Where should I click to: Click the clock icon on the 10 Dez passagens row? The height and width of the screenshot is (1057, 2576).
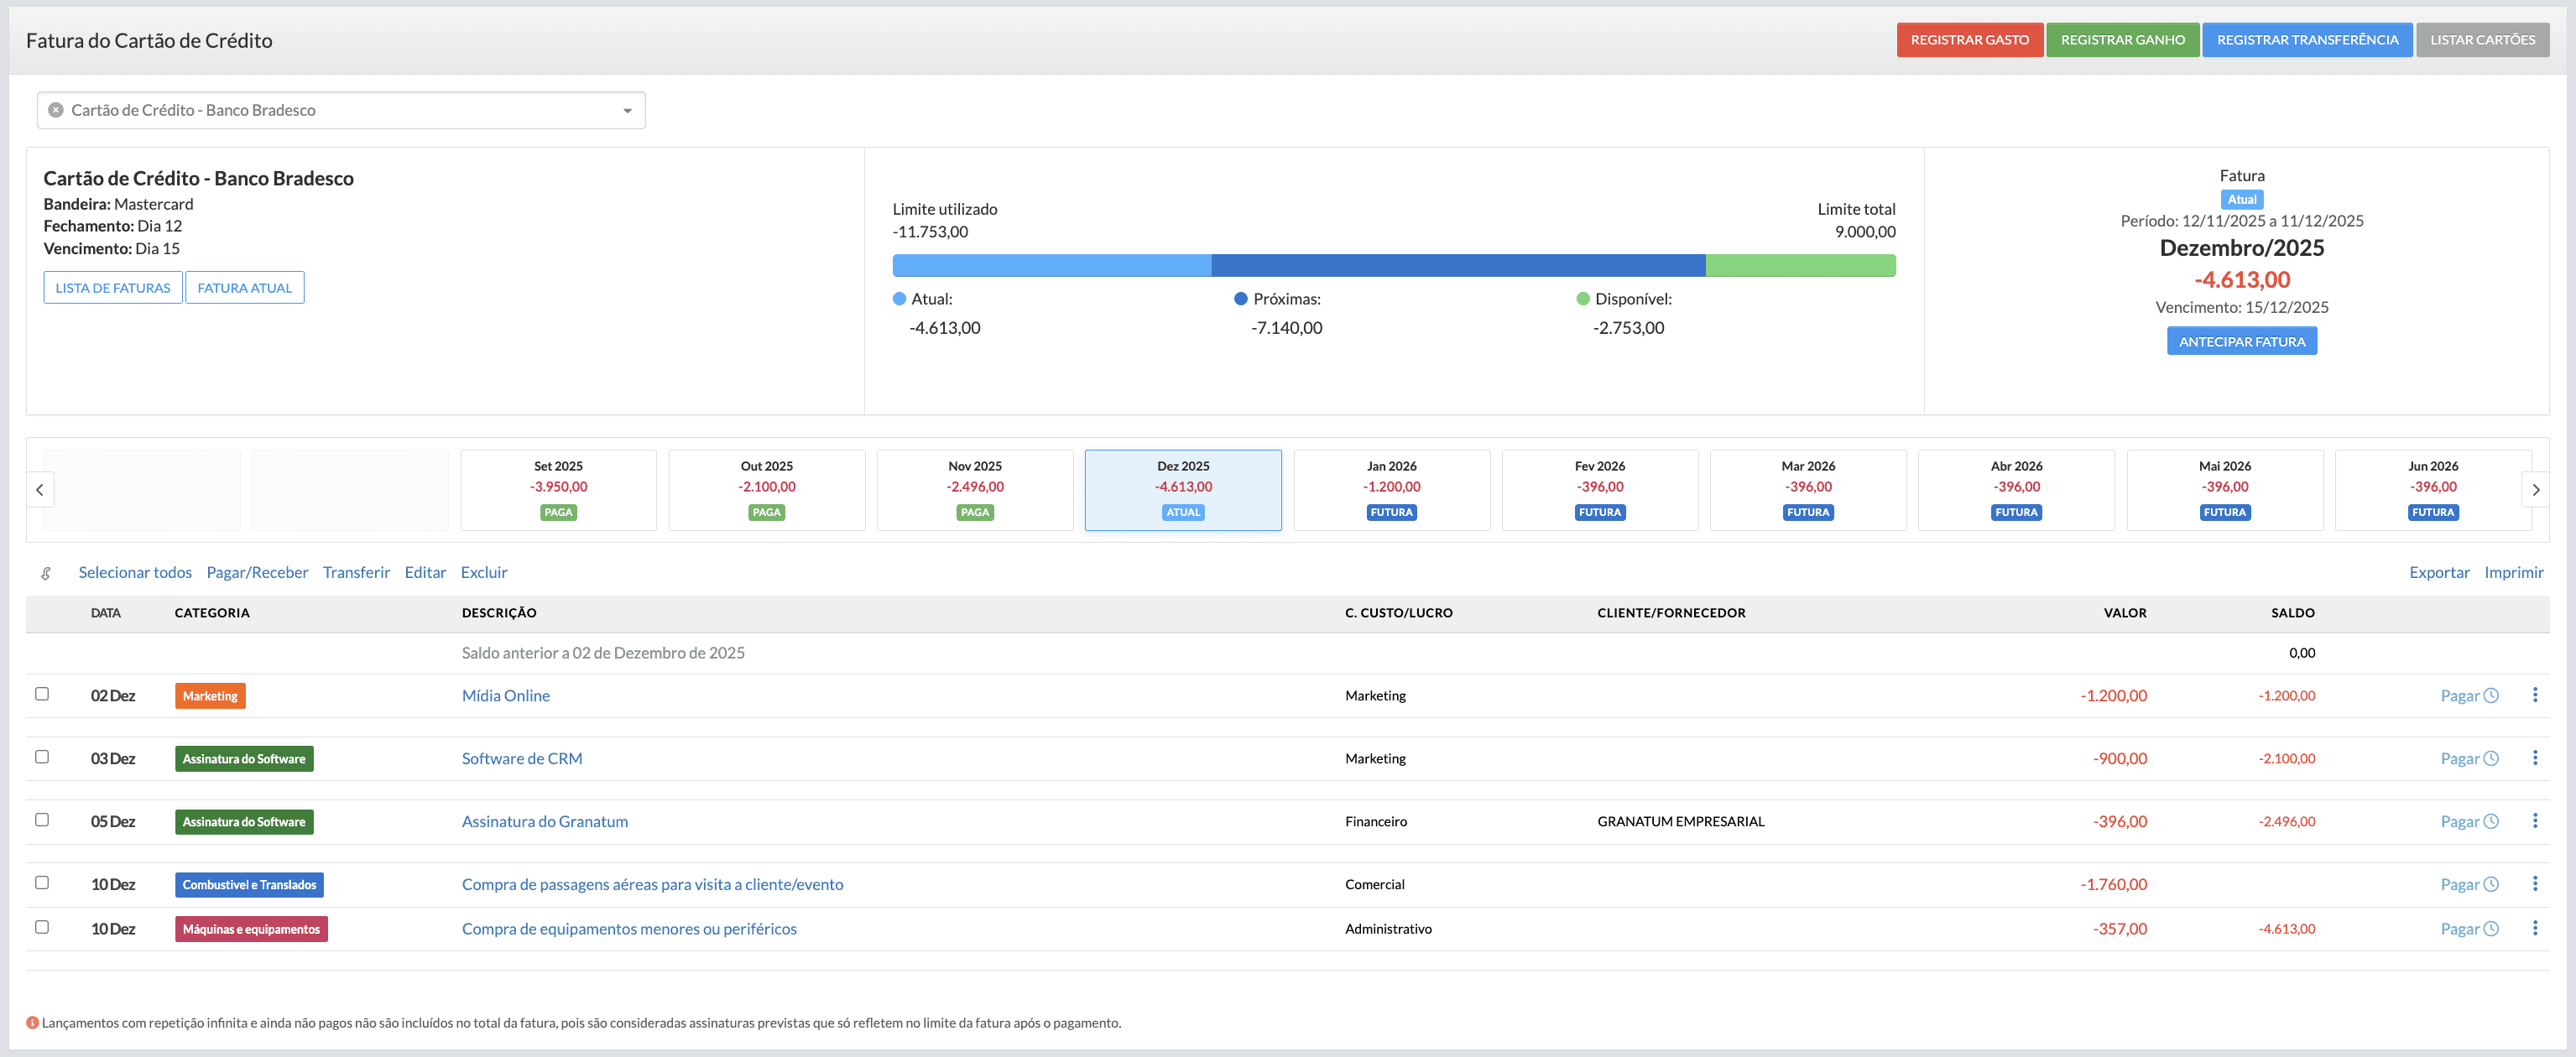(x=2491, y=884)
